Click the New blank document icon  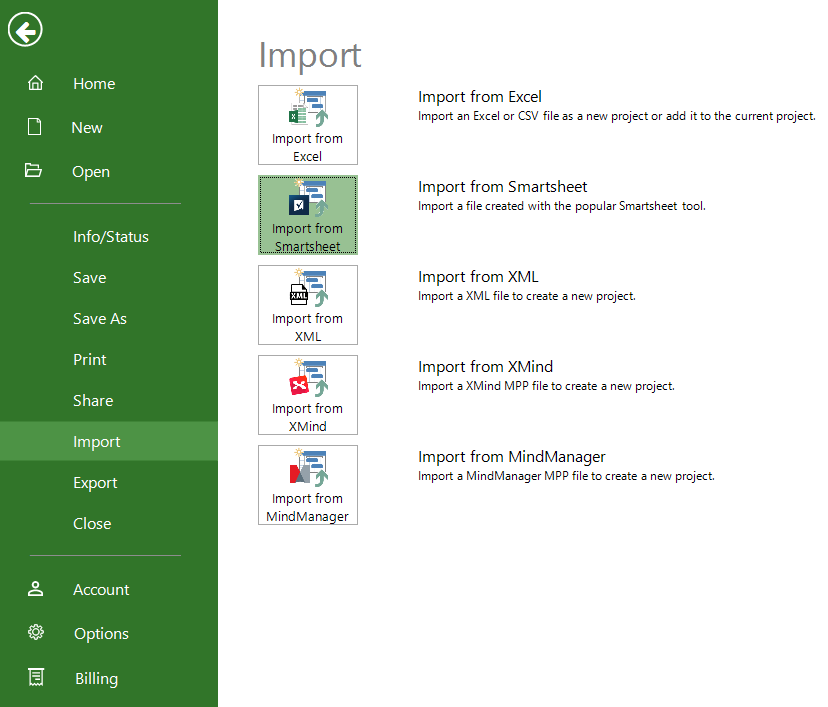(x=35, y=127)
